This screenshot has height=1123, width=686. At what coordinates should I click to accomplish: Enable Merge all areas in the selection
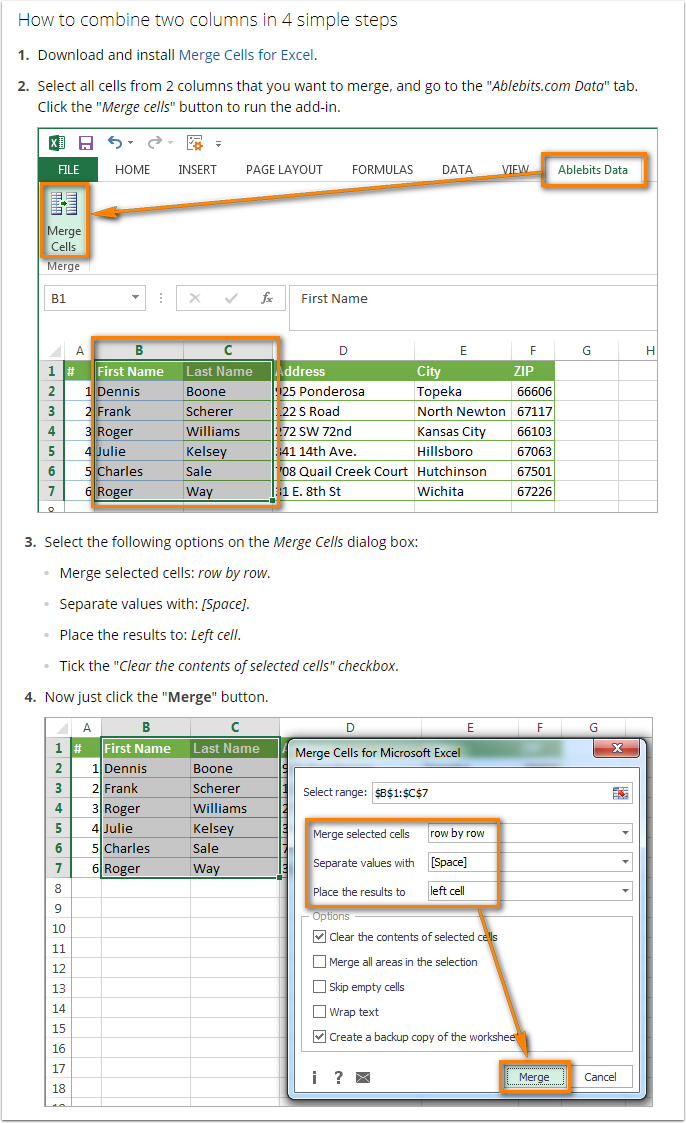click(319, 962)
